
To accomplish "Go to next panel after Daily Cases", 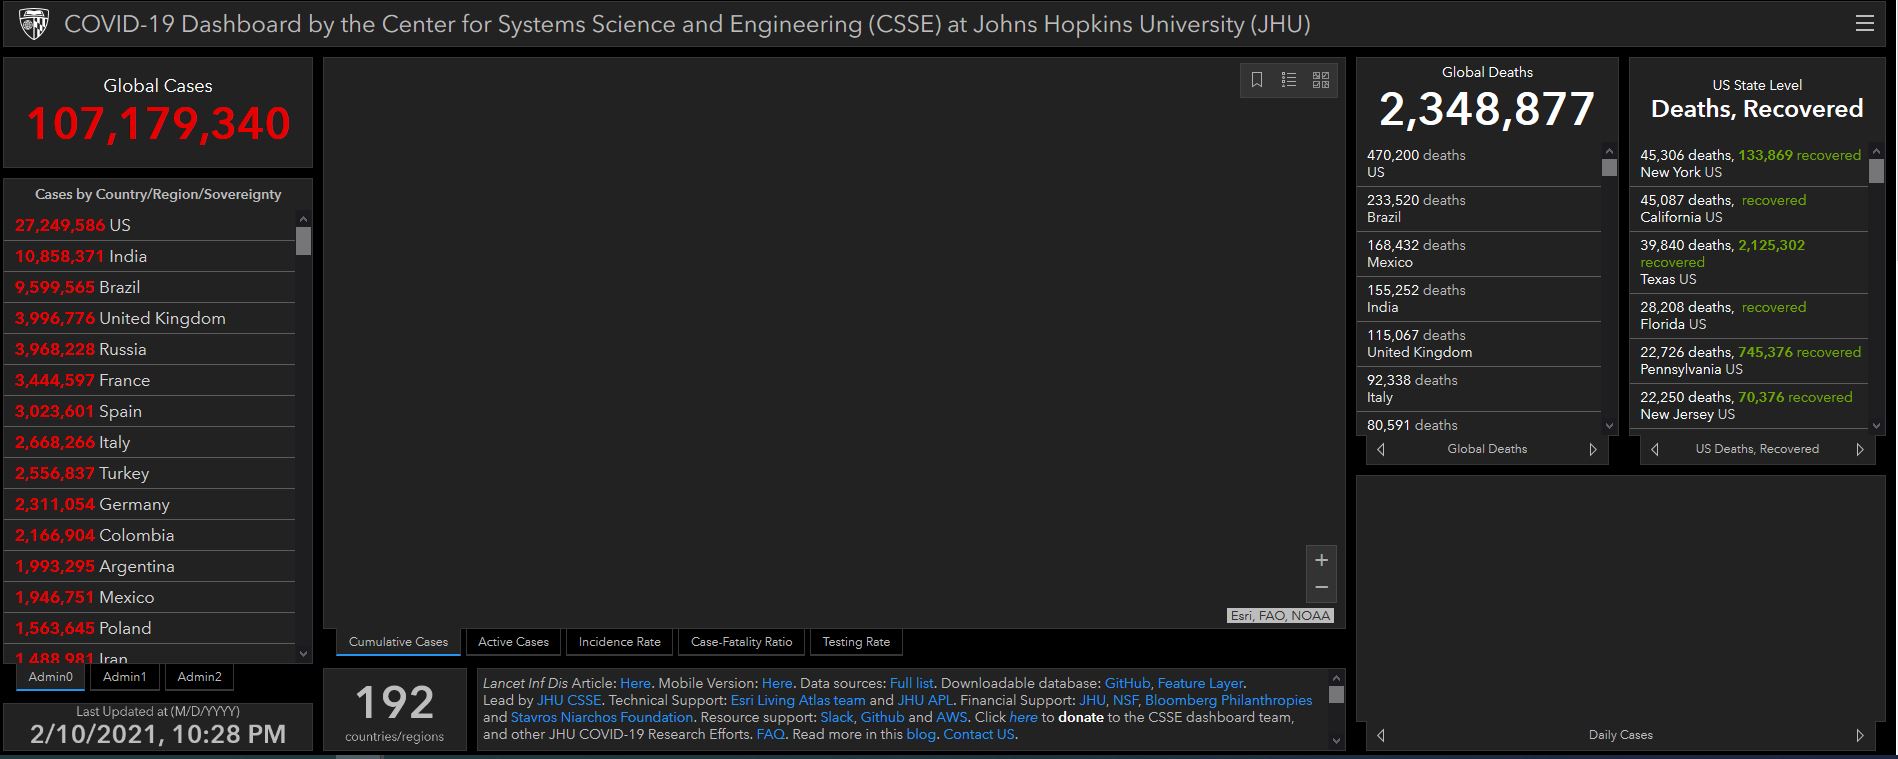I will tap(1860, 735).
